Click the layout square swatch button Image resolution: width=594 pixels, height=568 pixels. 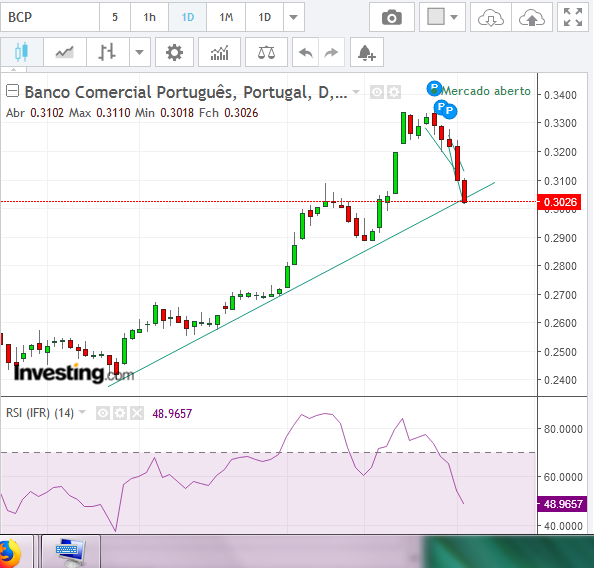point(436,17)
